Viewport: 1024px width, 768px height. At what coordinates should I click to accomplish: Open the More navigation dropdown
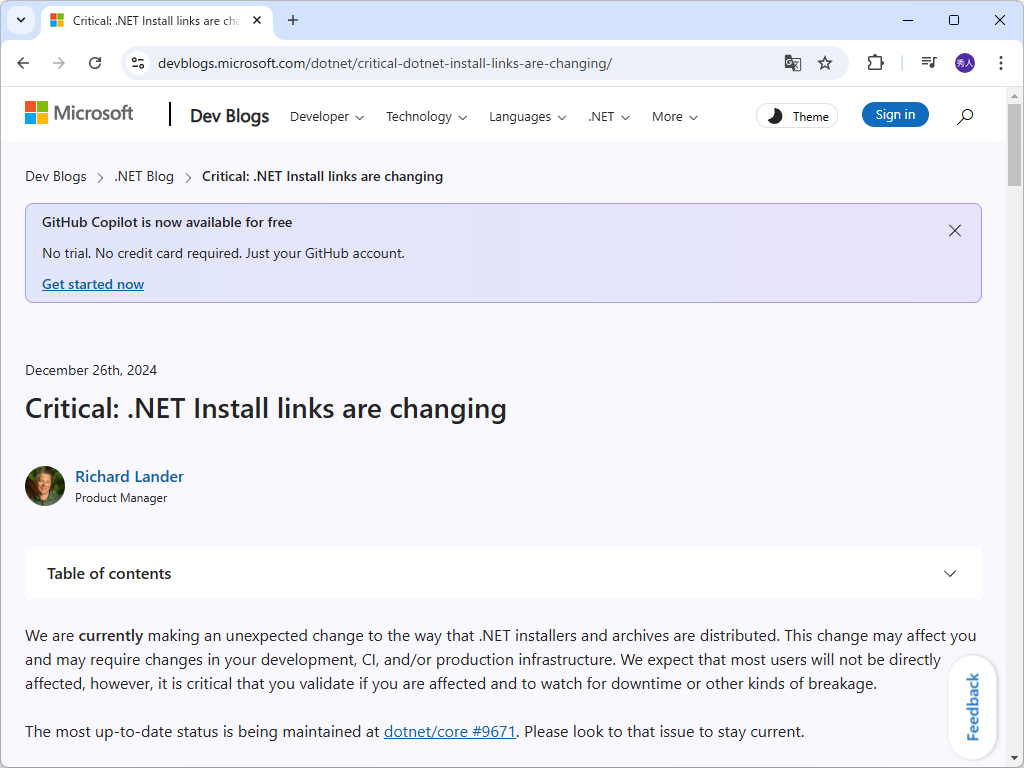click(x=674, y=117)
